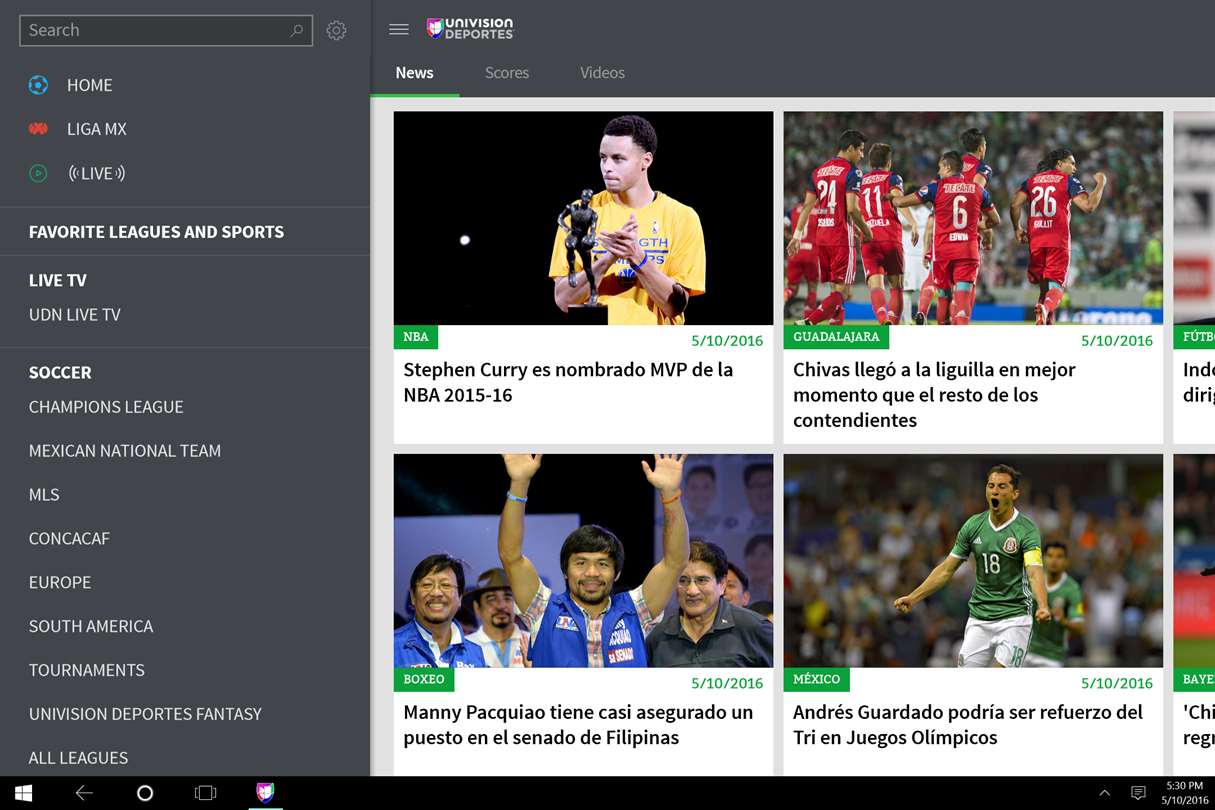Open CHAMPIONS LEAGUE in sidebar
1215x810 pixels.
click(x=106, y=407)
